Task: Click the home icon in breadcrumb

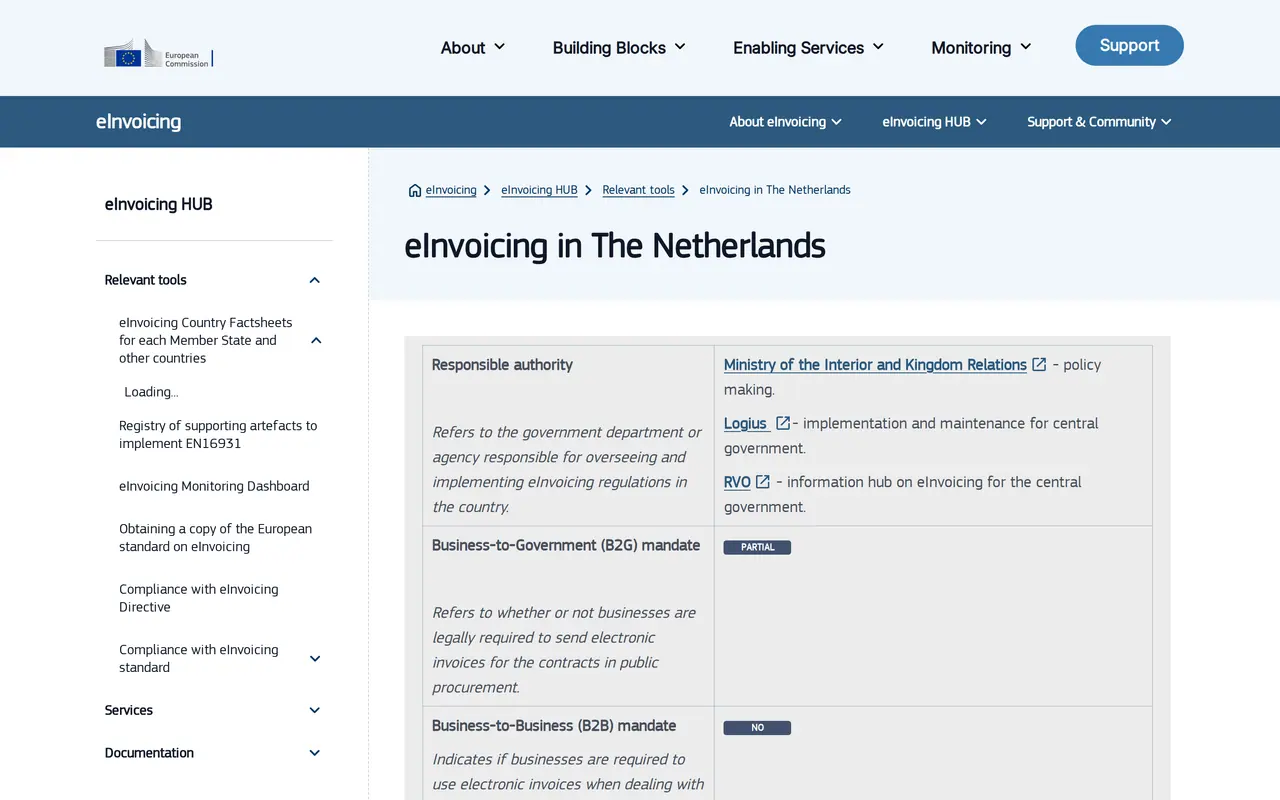Action: [415, 190]
